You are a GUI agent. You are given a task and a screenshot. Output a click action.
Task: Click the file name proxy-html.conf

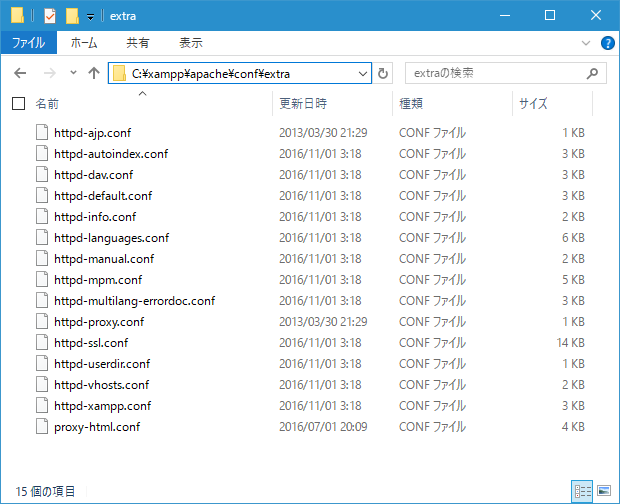tap(97, 427)
